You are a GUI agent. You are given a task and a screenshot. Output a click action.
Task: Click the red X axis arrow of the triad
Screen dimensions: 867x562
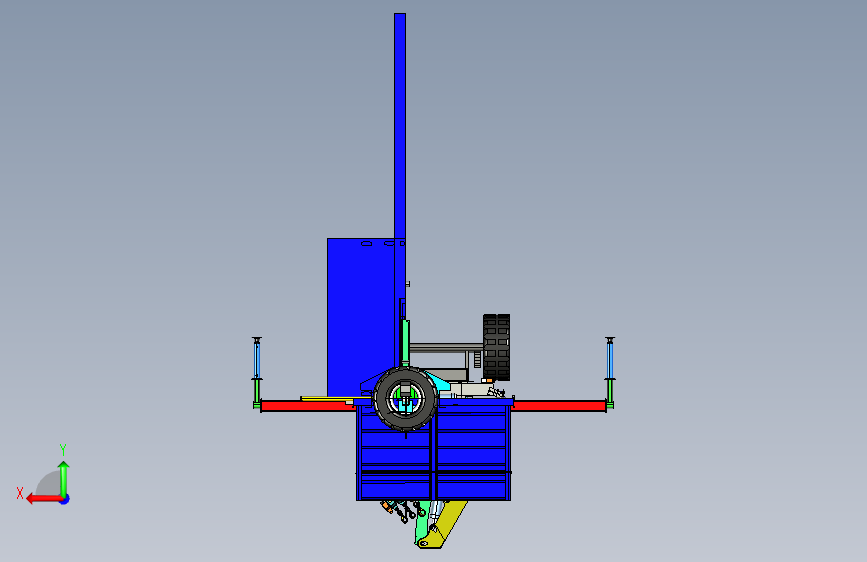click(43, 499)
